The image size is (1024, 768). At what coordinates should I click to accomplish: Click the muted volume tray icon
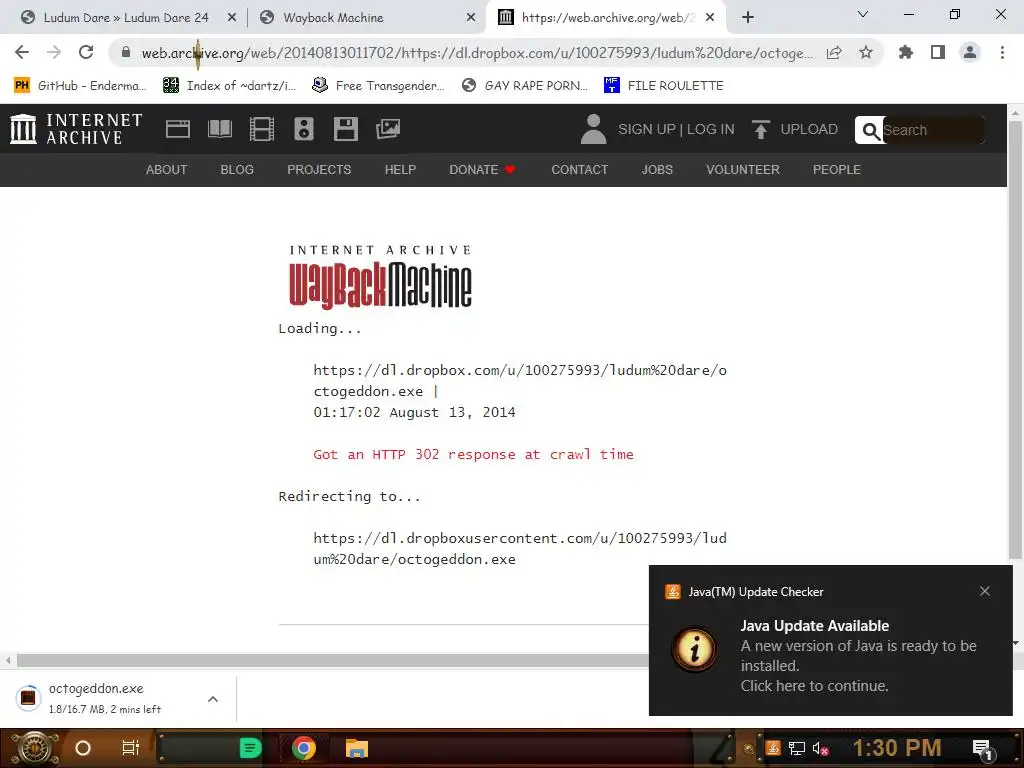point(821,749)
